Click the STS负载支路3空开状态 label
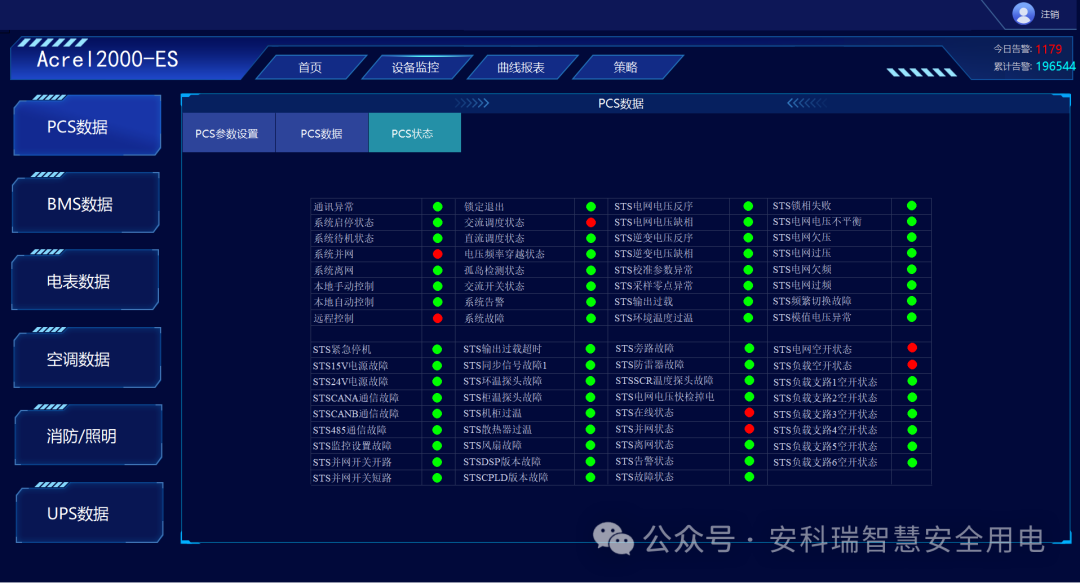Viewport: 1080px width, 583px height. pyautogui.click(x=825, y=414)
